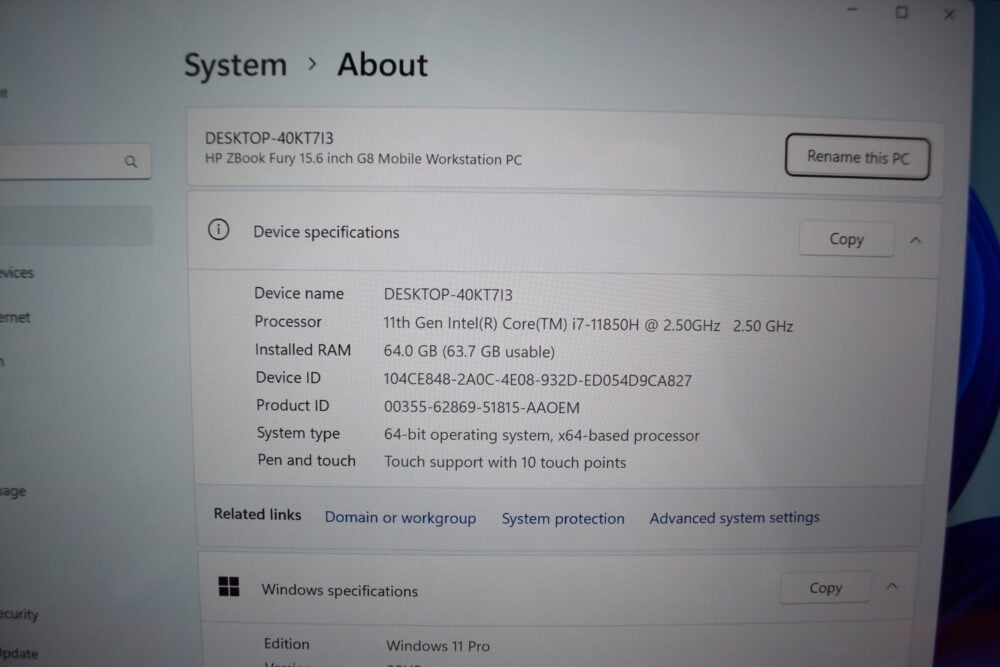Viewport: 1000px width, 667px height.
Task: Click the DESKTOP-40KT7I3 name in the top card
Action: (269, 138)
